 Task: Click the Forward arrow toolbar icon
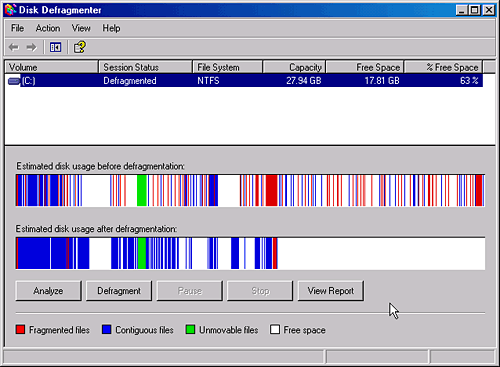(x=32, y=47)
